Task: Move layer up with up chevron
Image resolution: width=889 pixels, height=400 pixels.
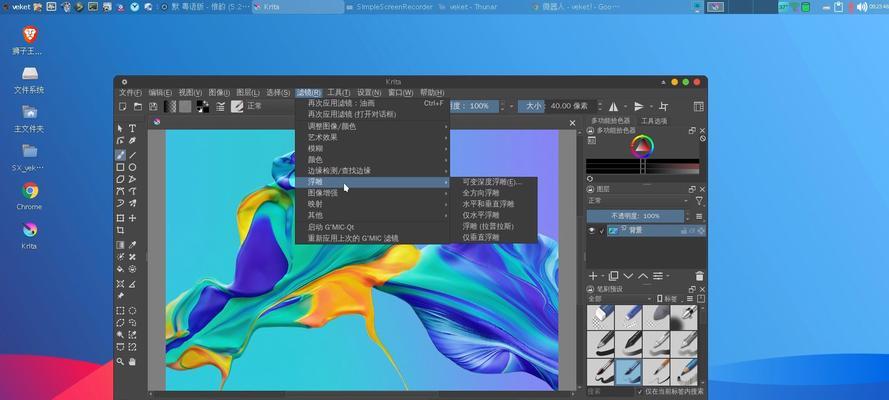Action: [643, 276]
